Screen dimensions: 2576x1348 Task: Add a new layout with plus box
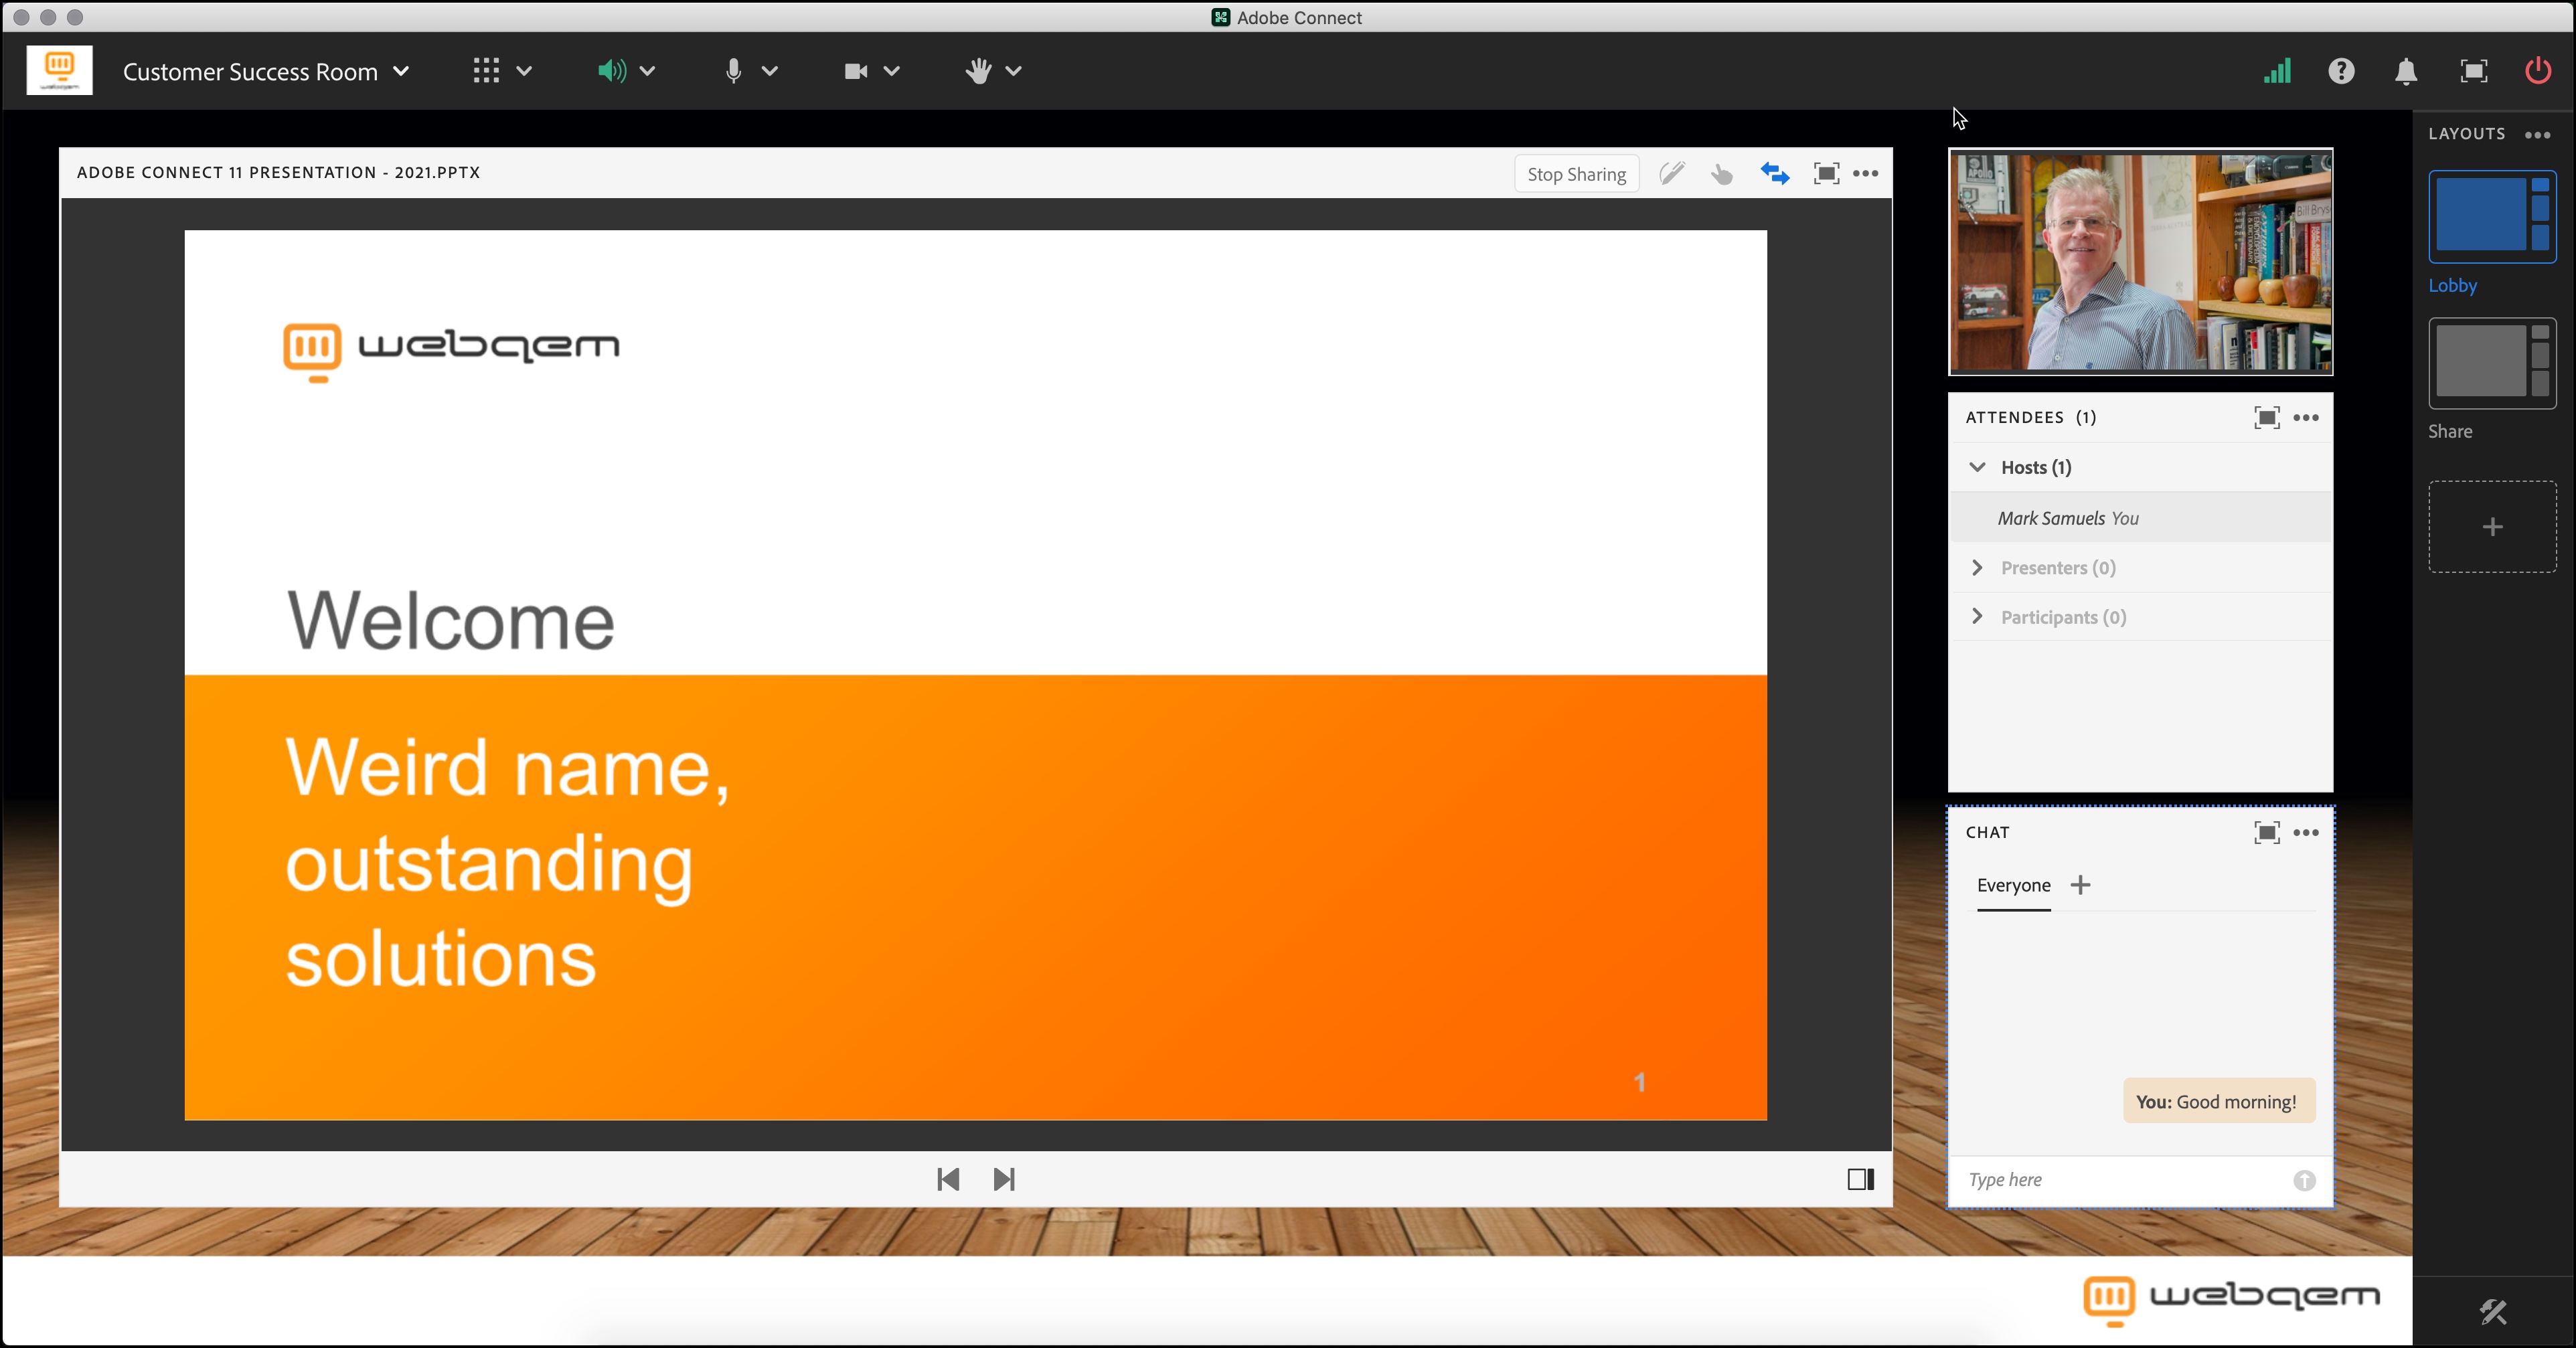2493,527
